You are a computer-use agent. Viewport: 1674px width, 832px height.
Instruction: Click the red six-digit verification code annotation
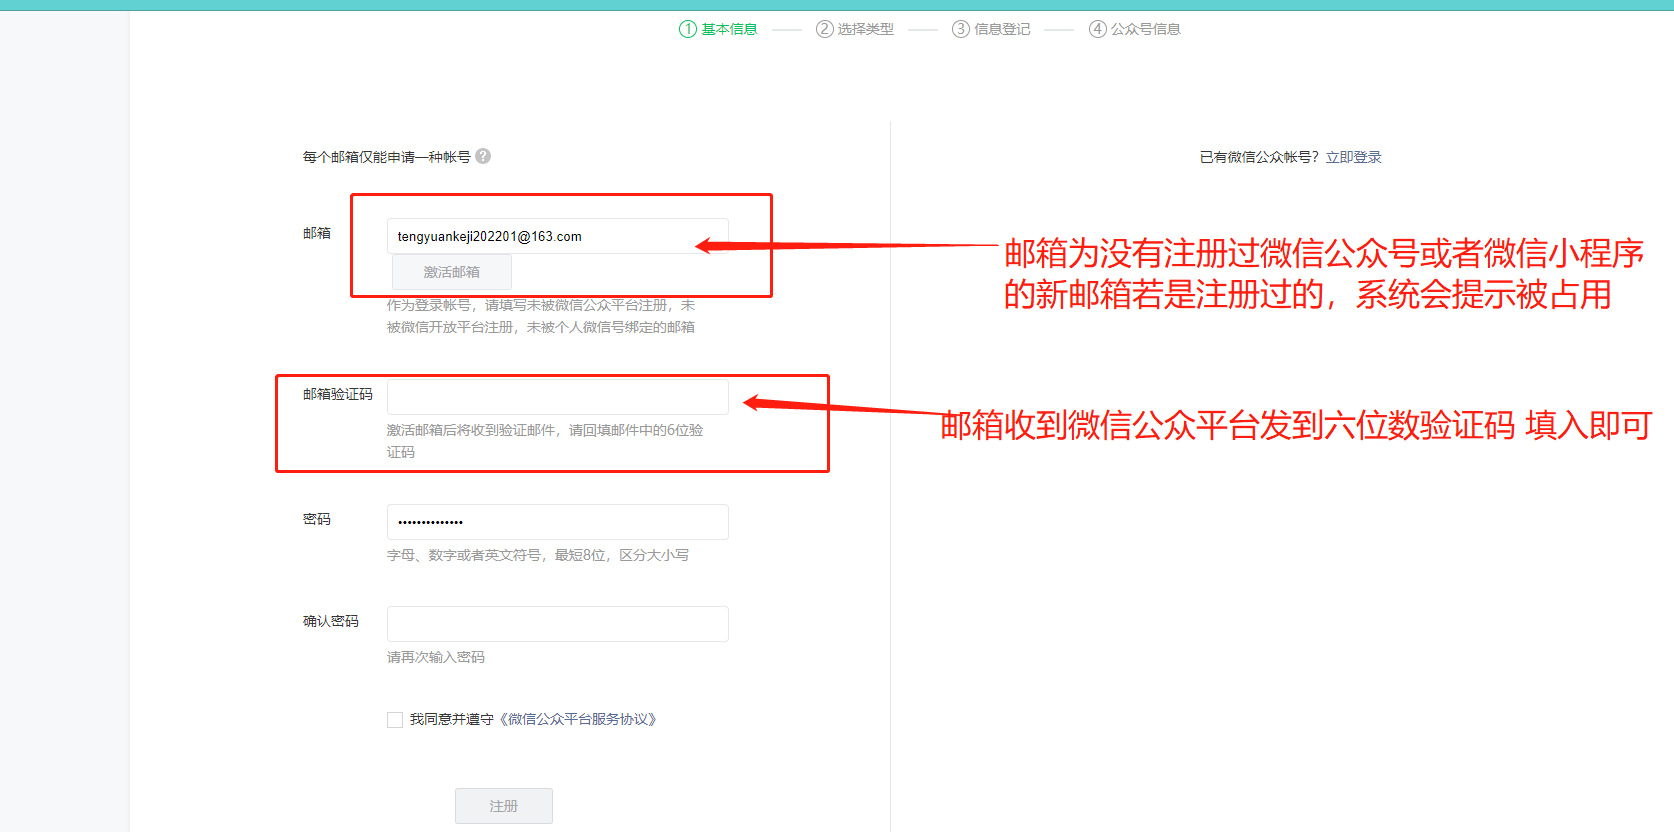click(x=1295, y=425)
